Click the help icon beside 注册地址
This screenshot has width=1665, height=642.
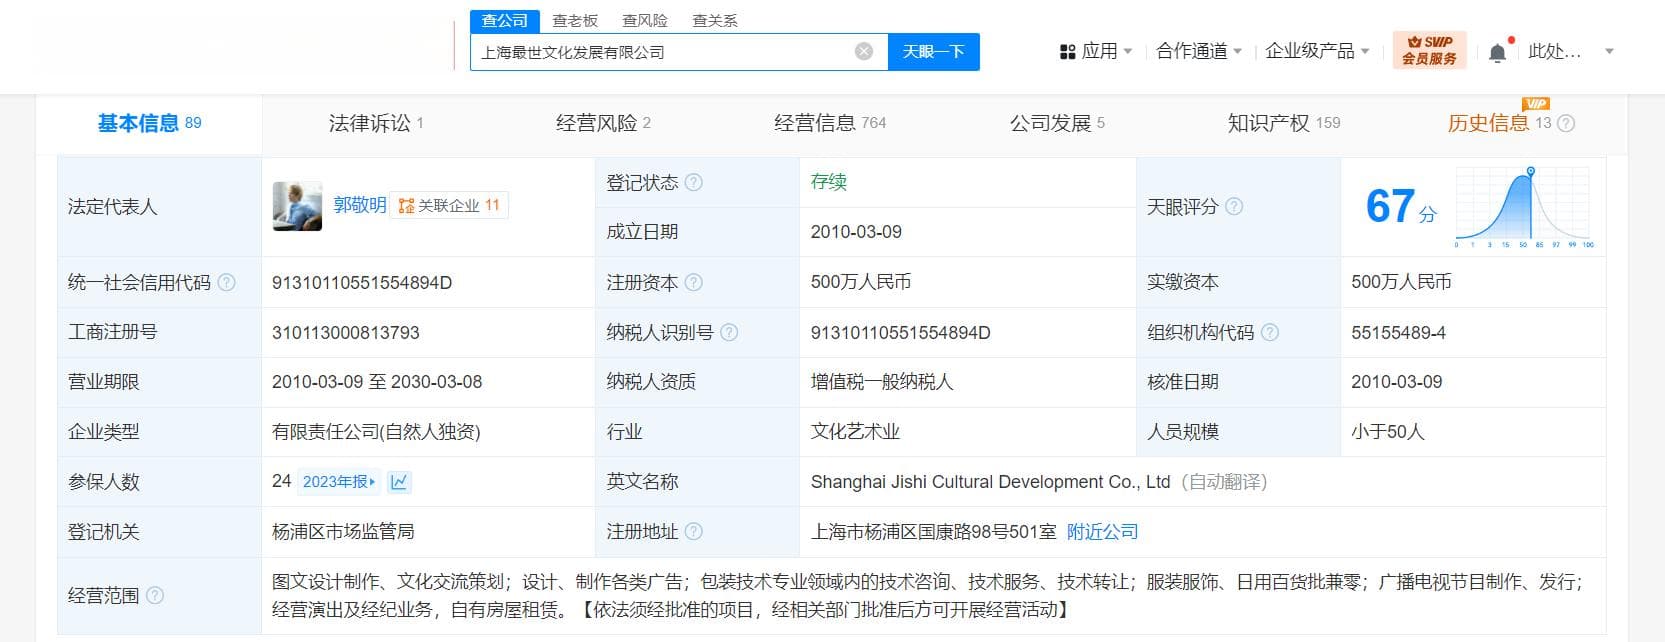pyautogui.click(x=693, y=531)
